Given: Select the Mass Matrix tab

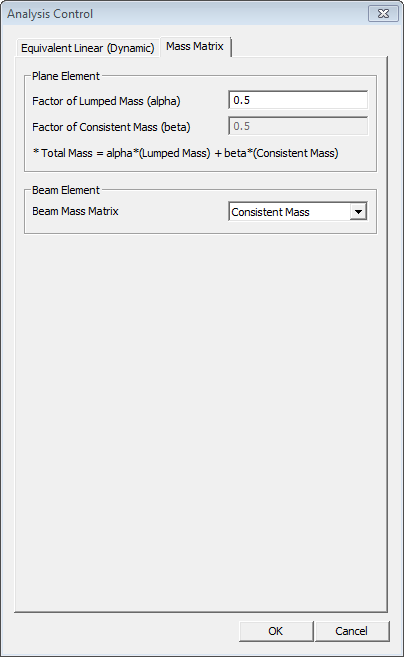Looking at the screenshot, I should pos(195,46).
